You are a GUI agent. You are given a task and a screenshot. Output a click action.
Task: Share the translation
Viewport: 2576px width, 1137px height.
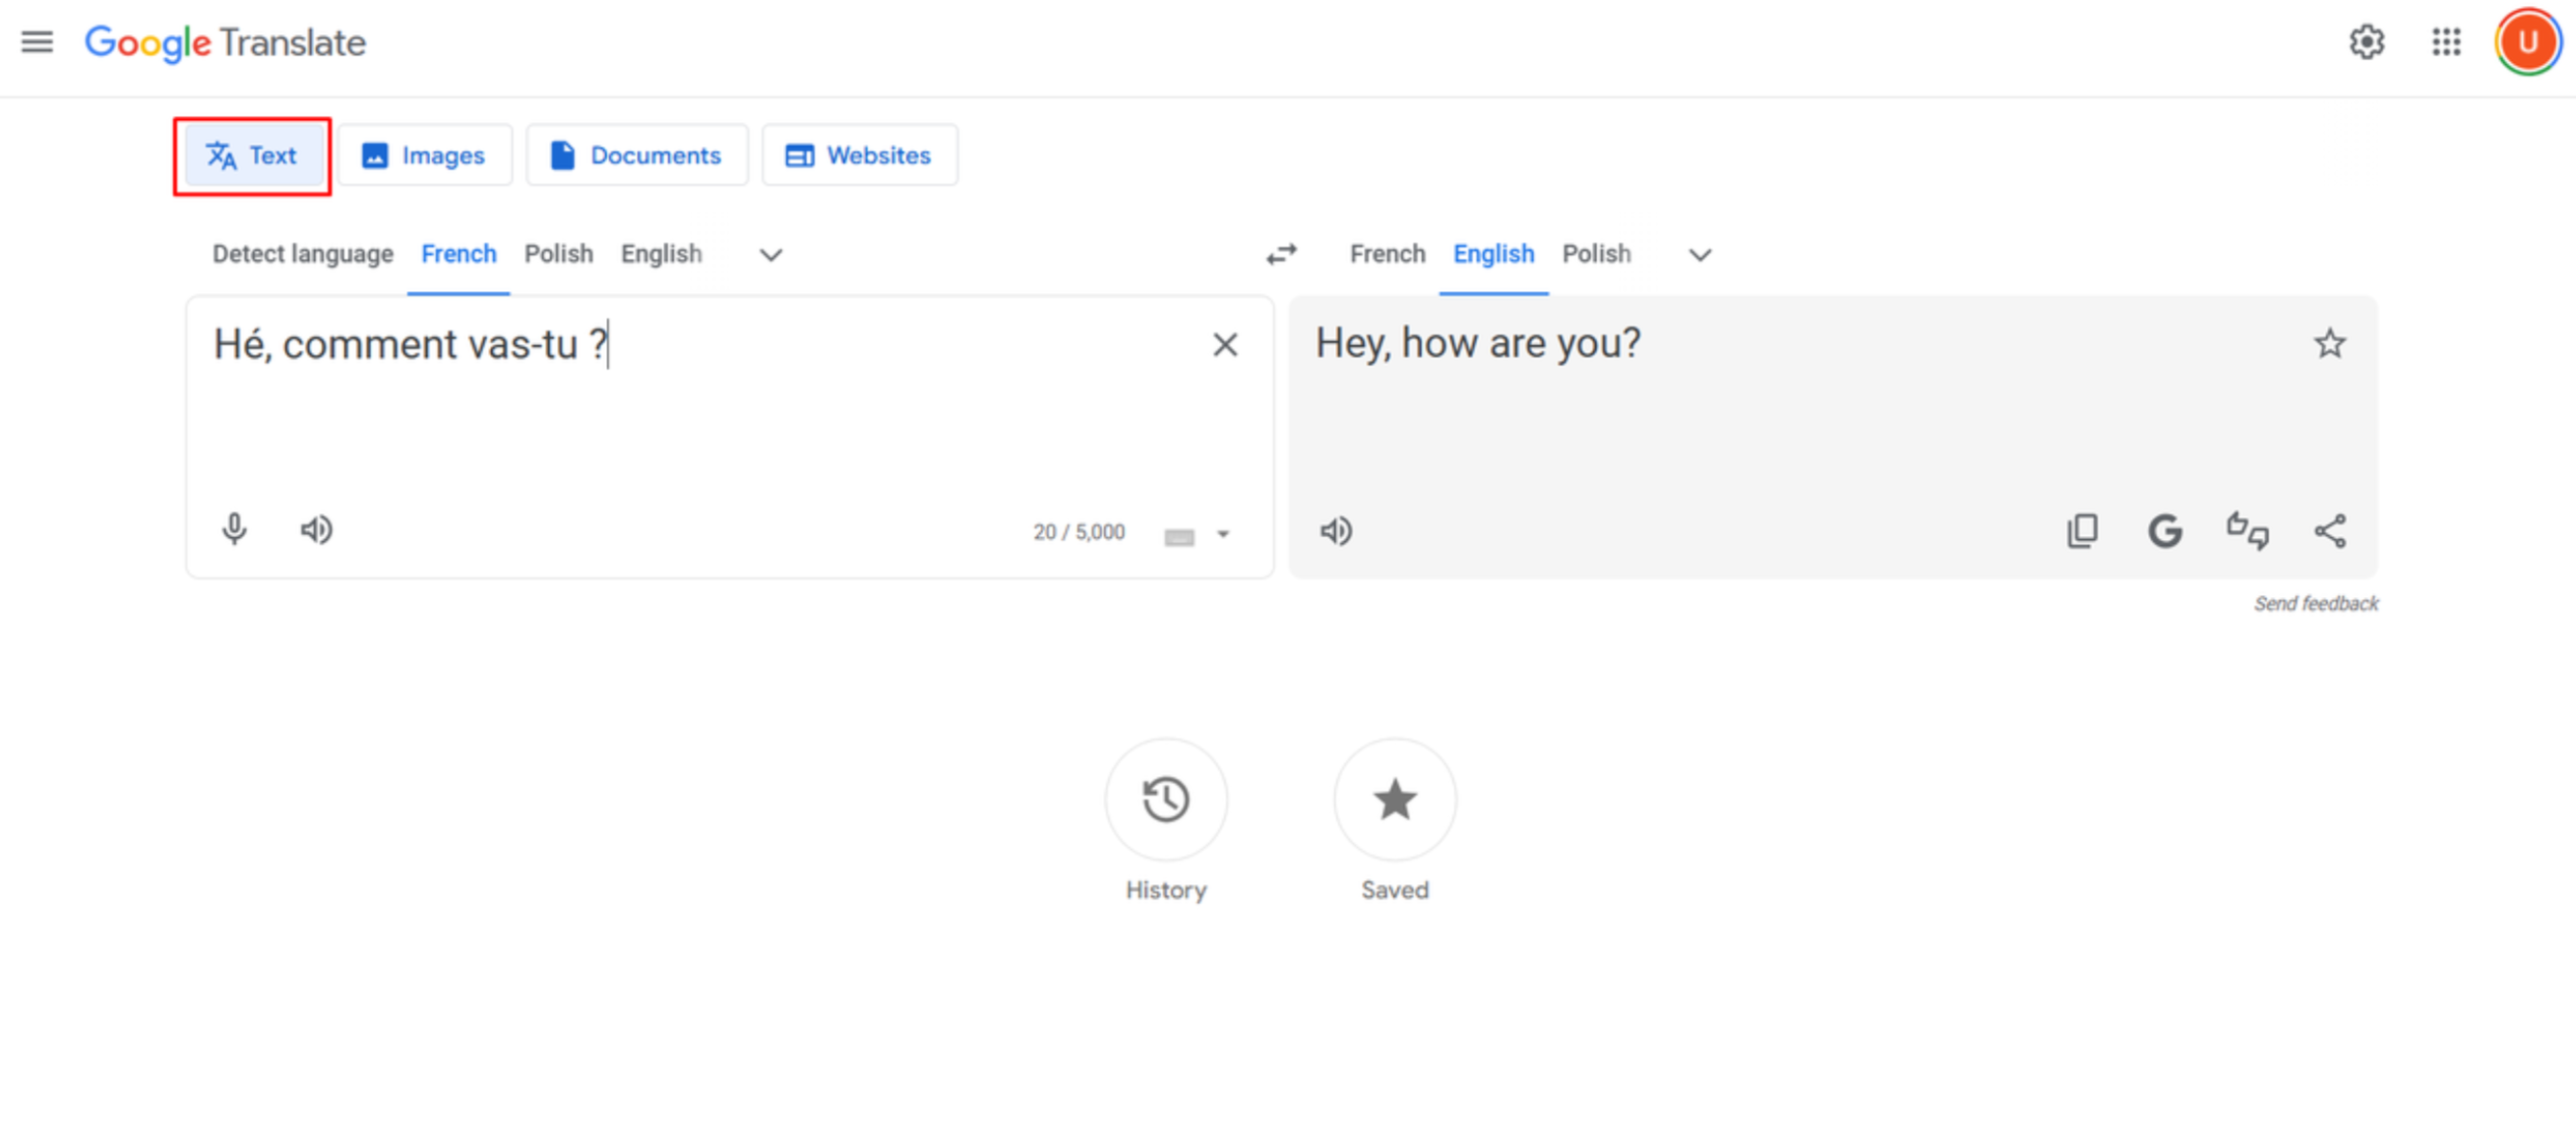pos(2330,530)
